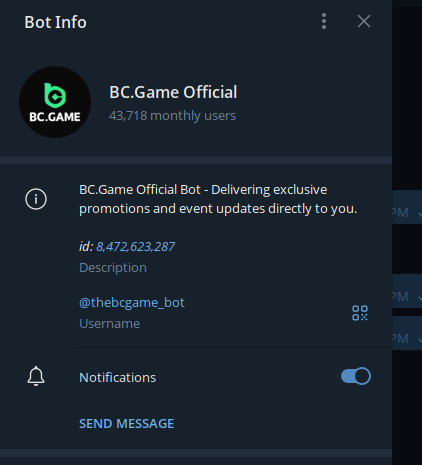Click the circled info icon
Screen dimensions: 422x465
pyautogui.click(x=36, y=199)
